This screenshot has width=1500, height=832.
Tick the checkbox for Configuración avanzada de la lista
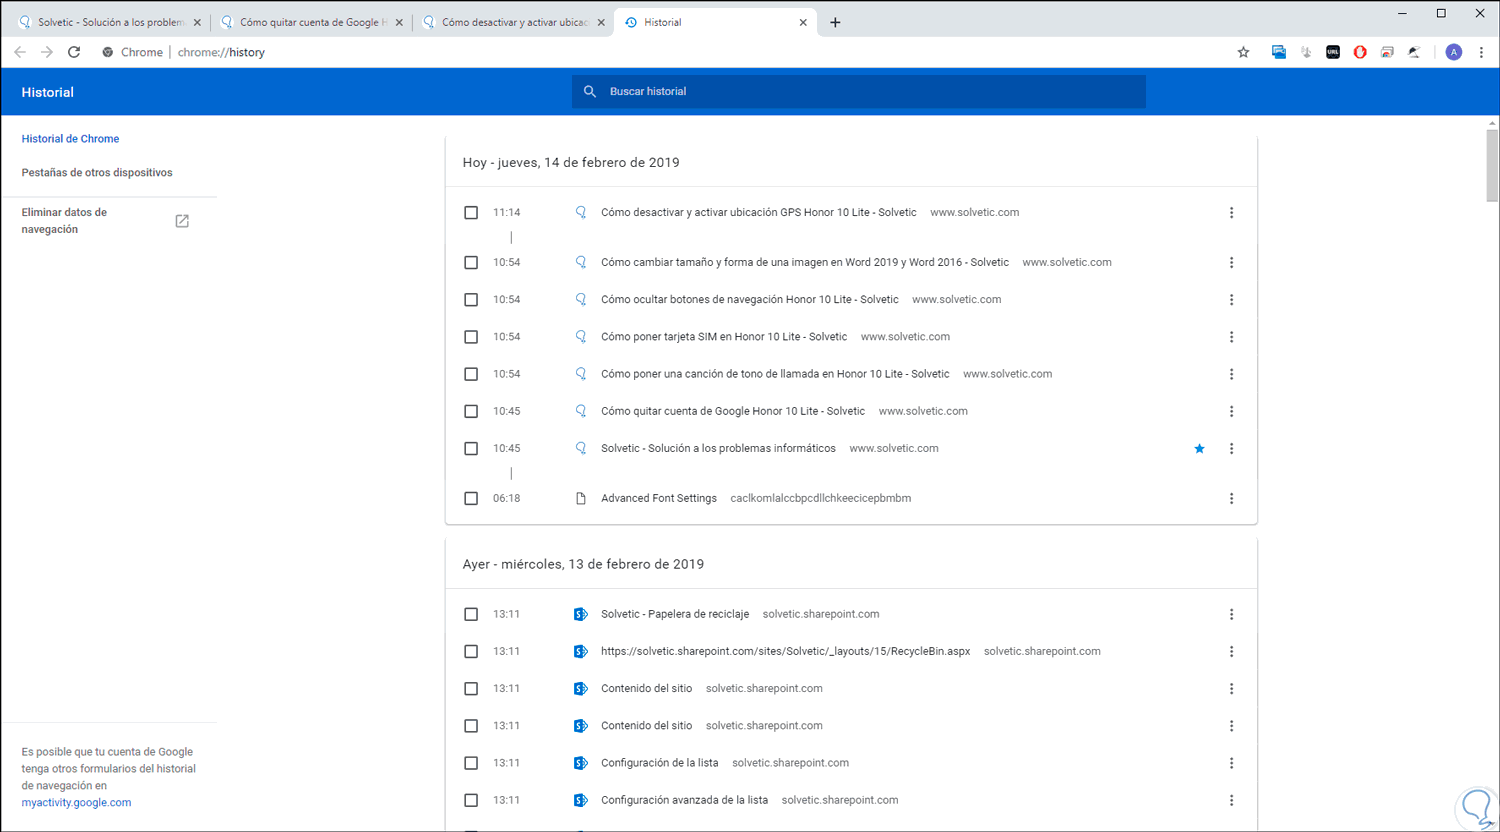[x=471, y=800]
